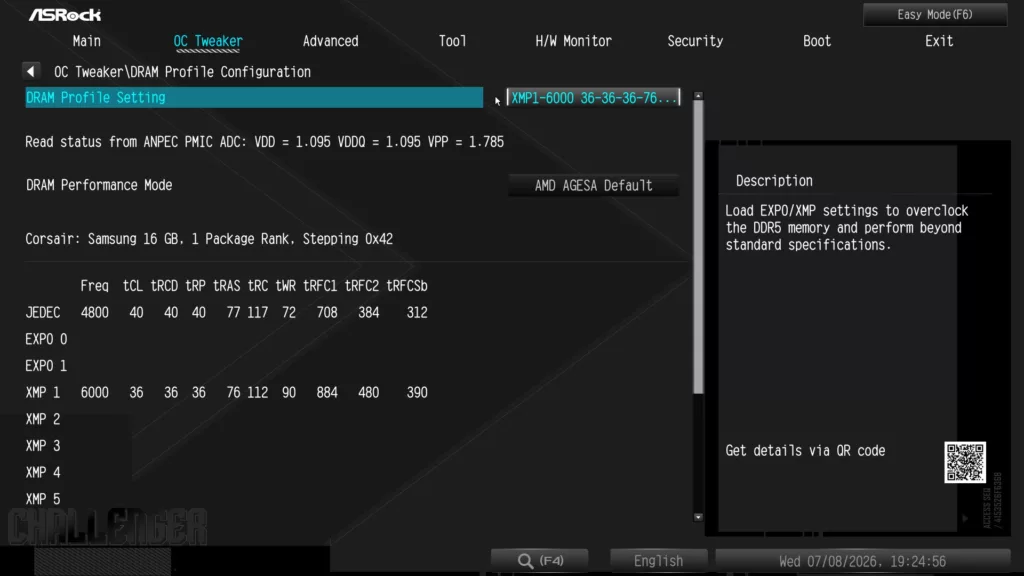Click the XMP 2 row label
This screenshot has height=576, width=1024.
43,419
